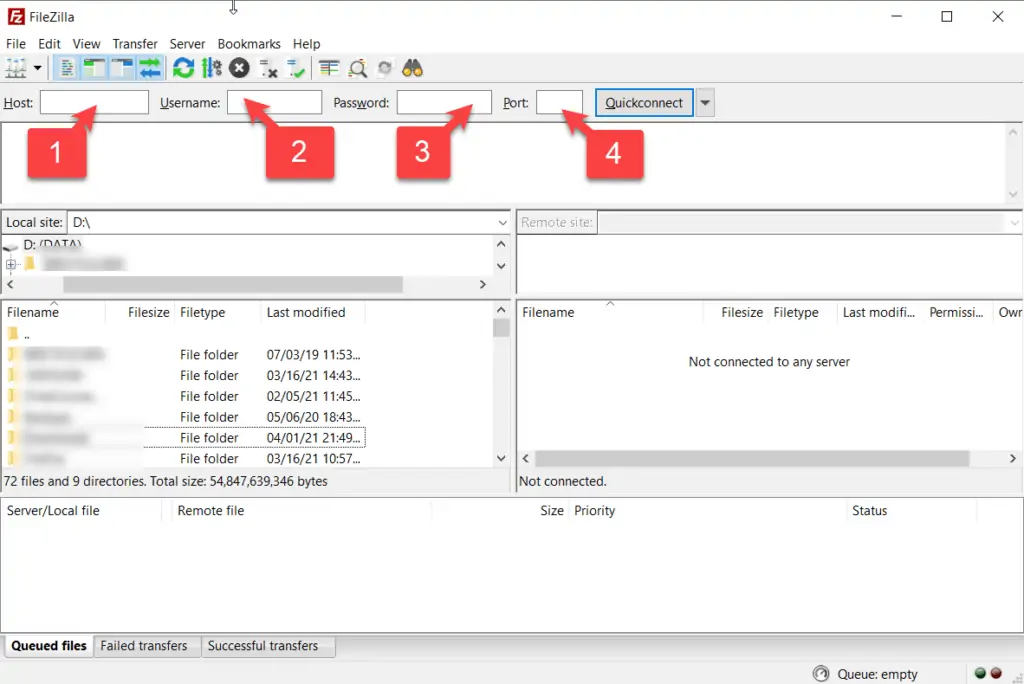Open the Local site path dropdown
The image size is (1024, 684).
[x=502, y=223]
